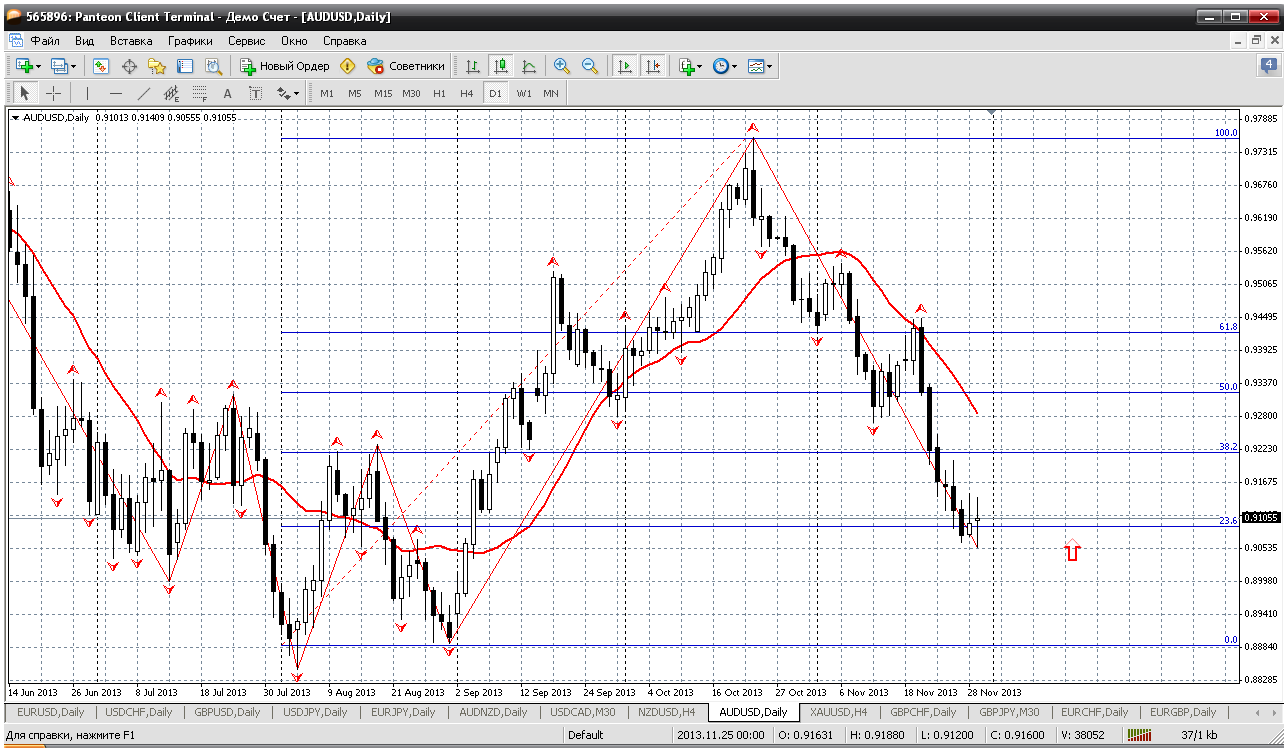Expand the Indicators dropdown arrow
Viewport: 1288px width, 748px height.
tap(700, 66)
